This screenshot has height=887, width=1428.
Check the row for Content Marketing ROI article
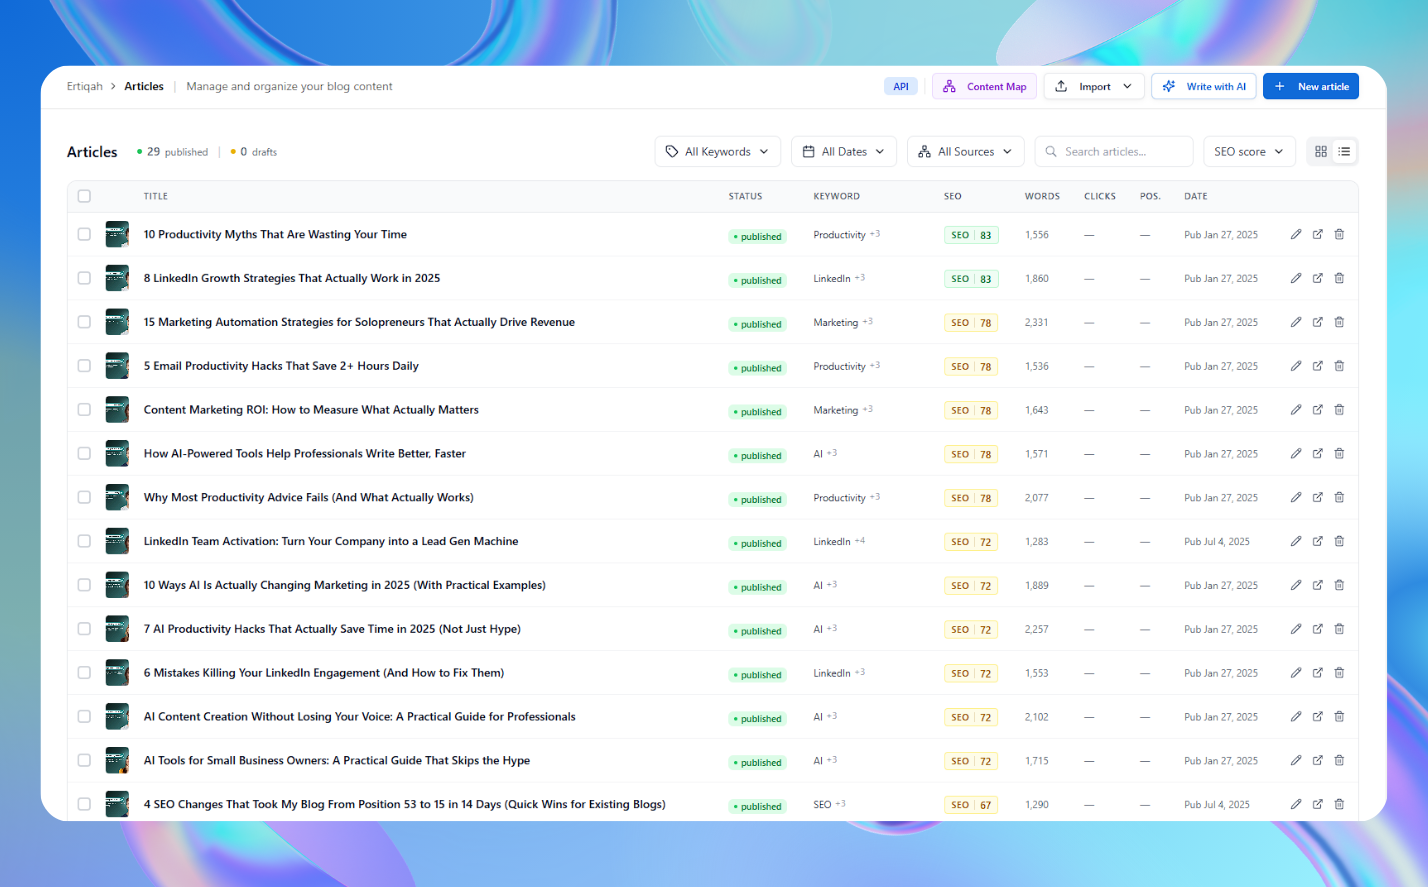click(x=84, y=409)
